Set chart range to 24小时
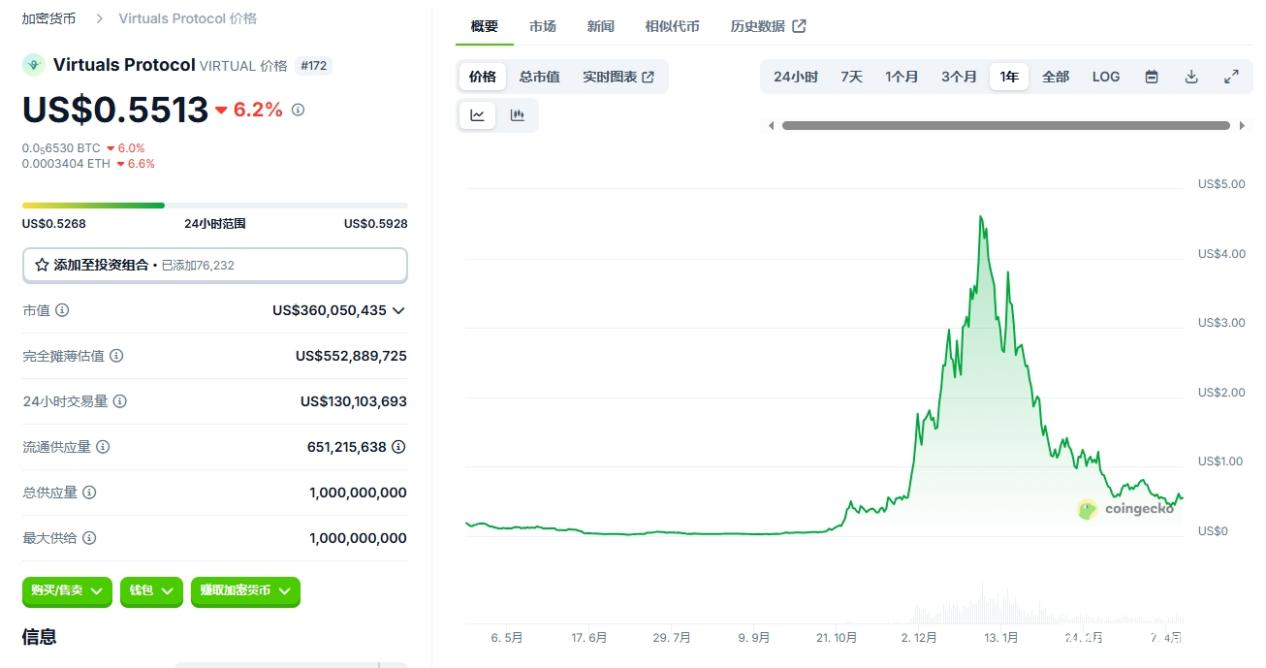 (795, 76)
